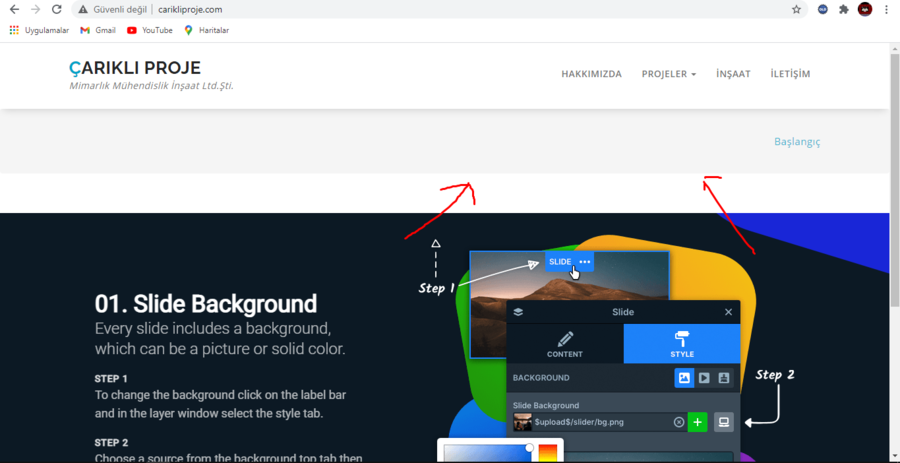900x463 pixels.
Task: Click the slide background thumbnail preview
Action: 523,422
